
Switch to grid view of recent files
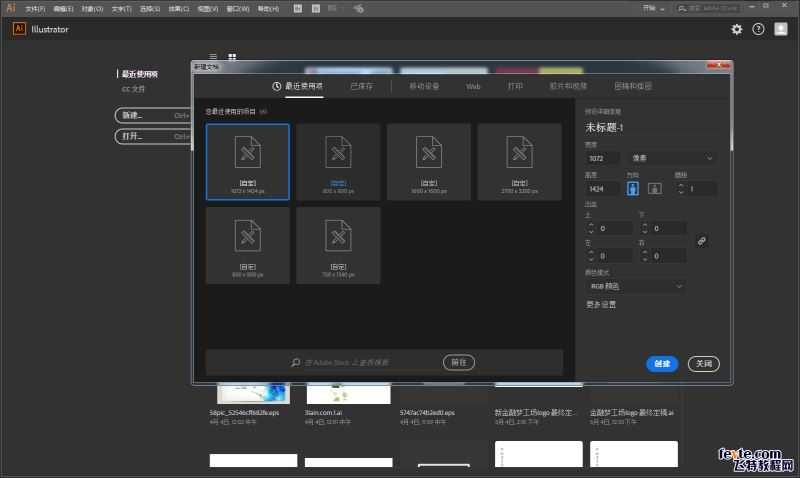232,57
